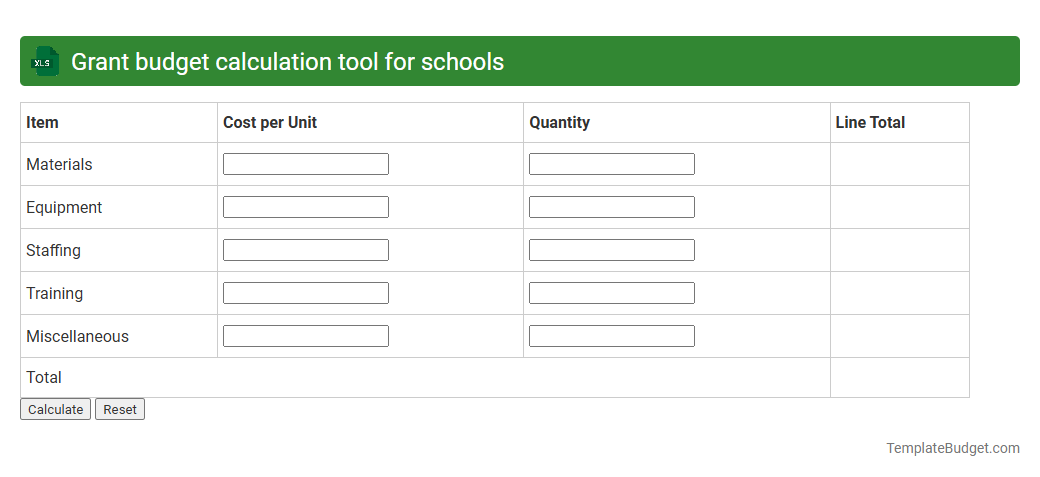Click the Materials quantity field
Screen dimensions: 1040x477
click(x=612, y=164)
